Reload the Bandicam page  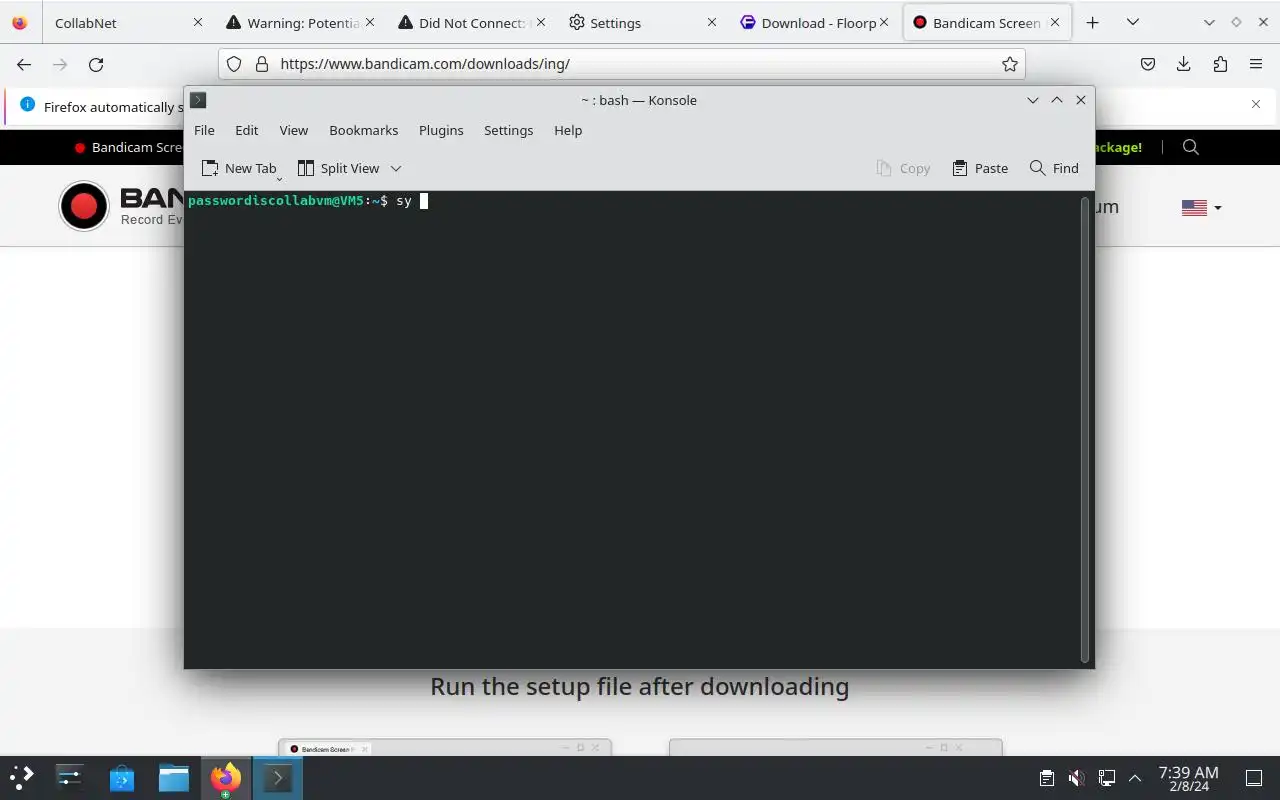(96, 64)
